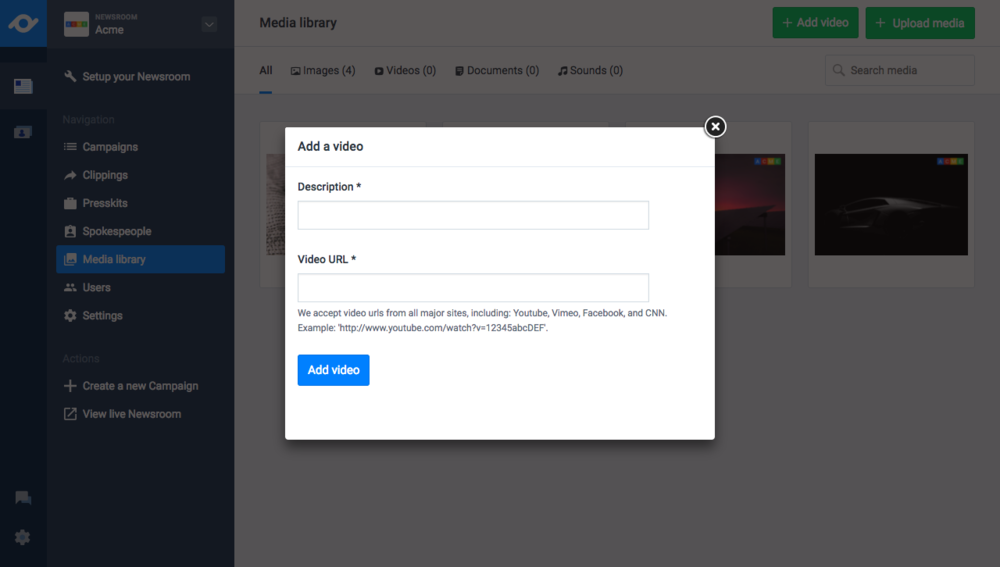Click View live Newsroom

pyautogui.click(x=122, y=414)
